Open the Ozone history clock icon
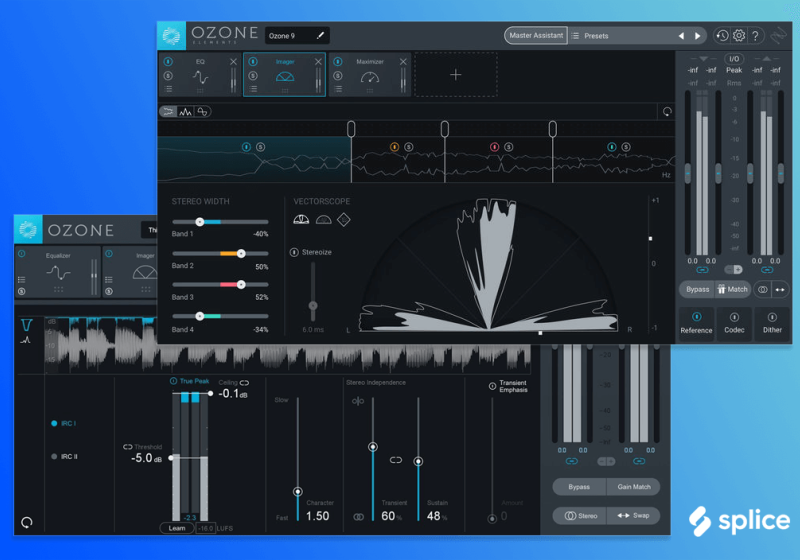This screenshot has width=800, height=560. [x=723, y=36]
